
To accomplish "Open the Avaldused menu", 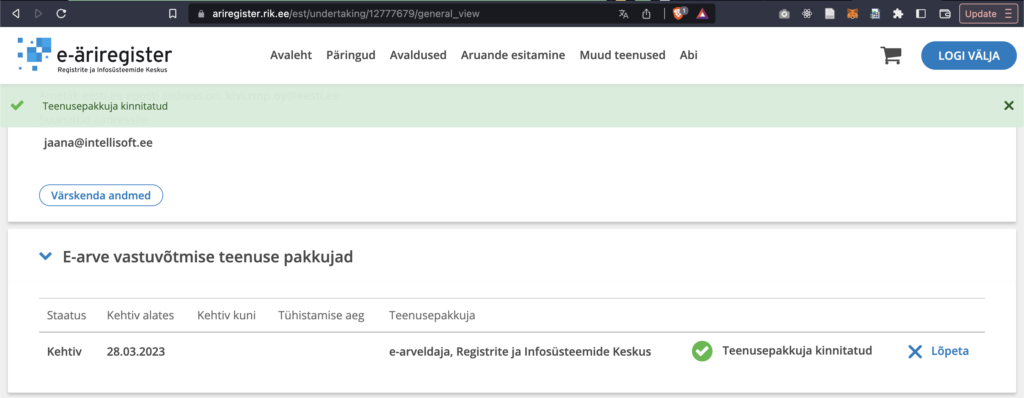I will (x=418, y=55).
